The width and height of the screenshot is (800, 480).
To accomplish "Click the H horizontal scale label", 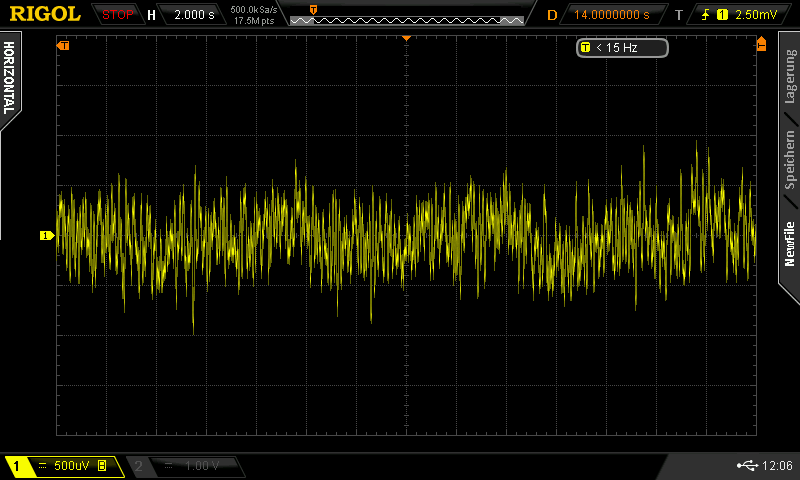I will pos(151,15).
